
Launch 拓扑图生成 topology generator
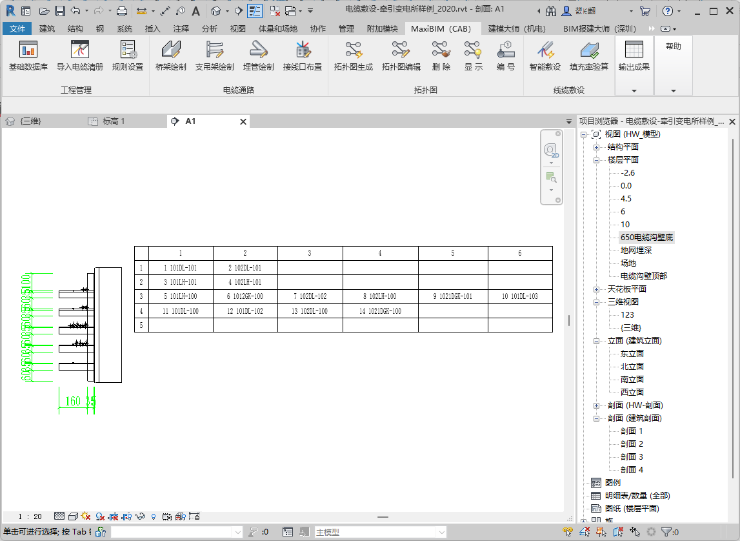pos(353,50)
